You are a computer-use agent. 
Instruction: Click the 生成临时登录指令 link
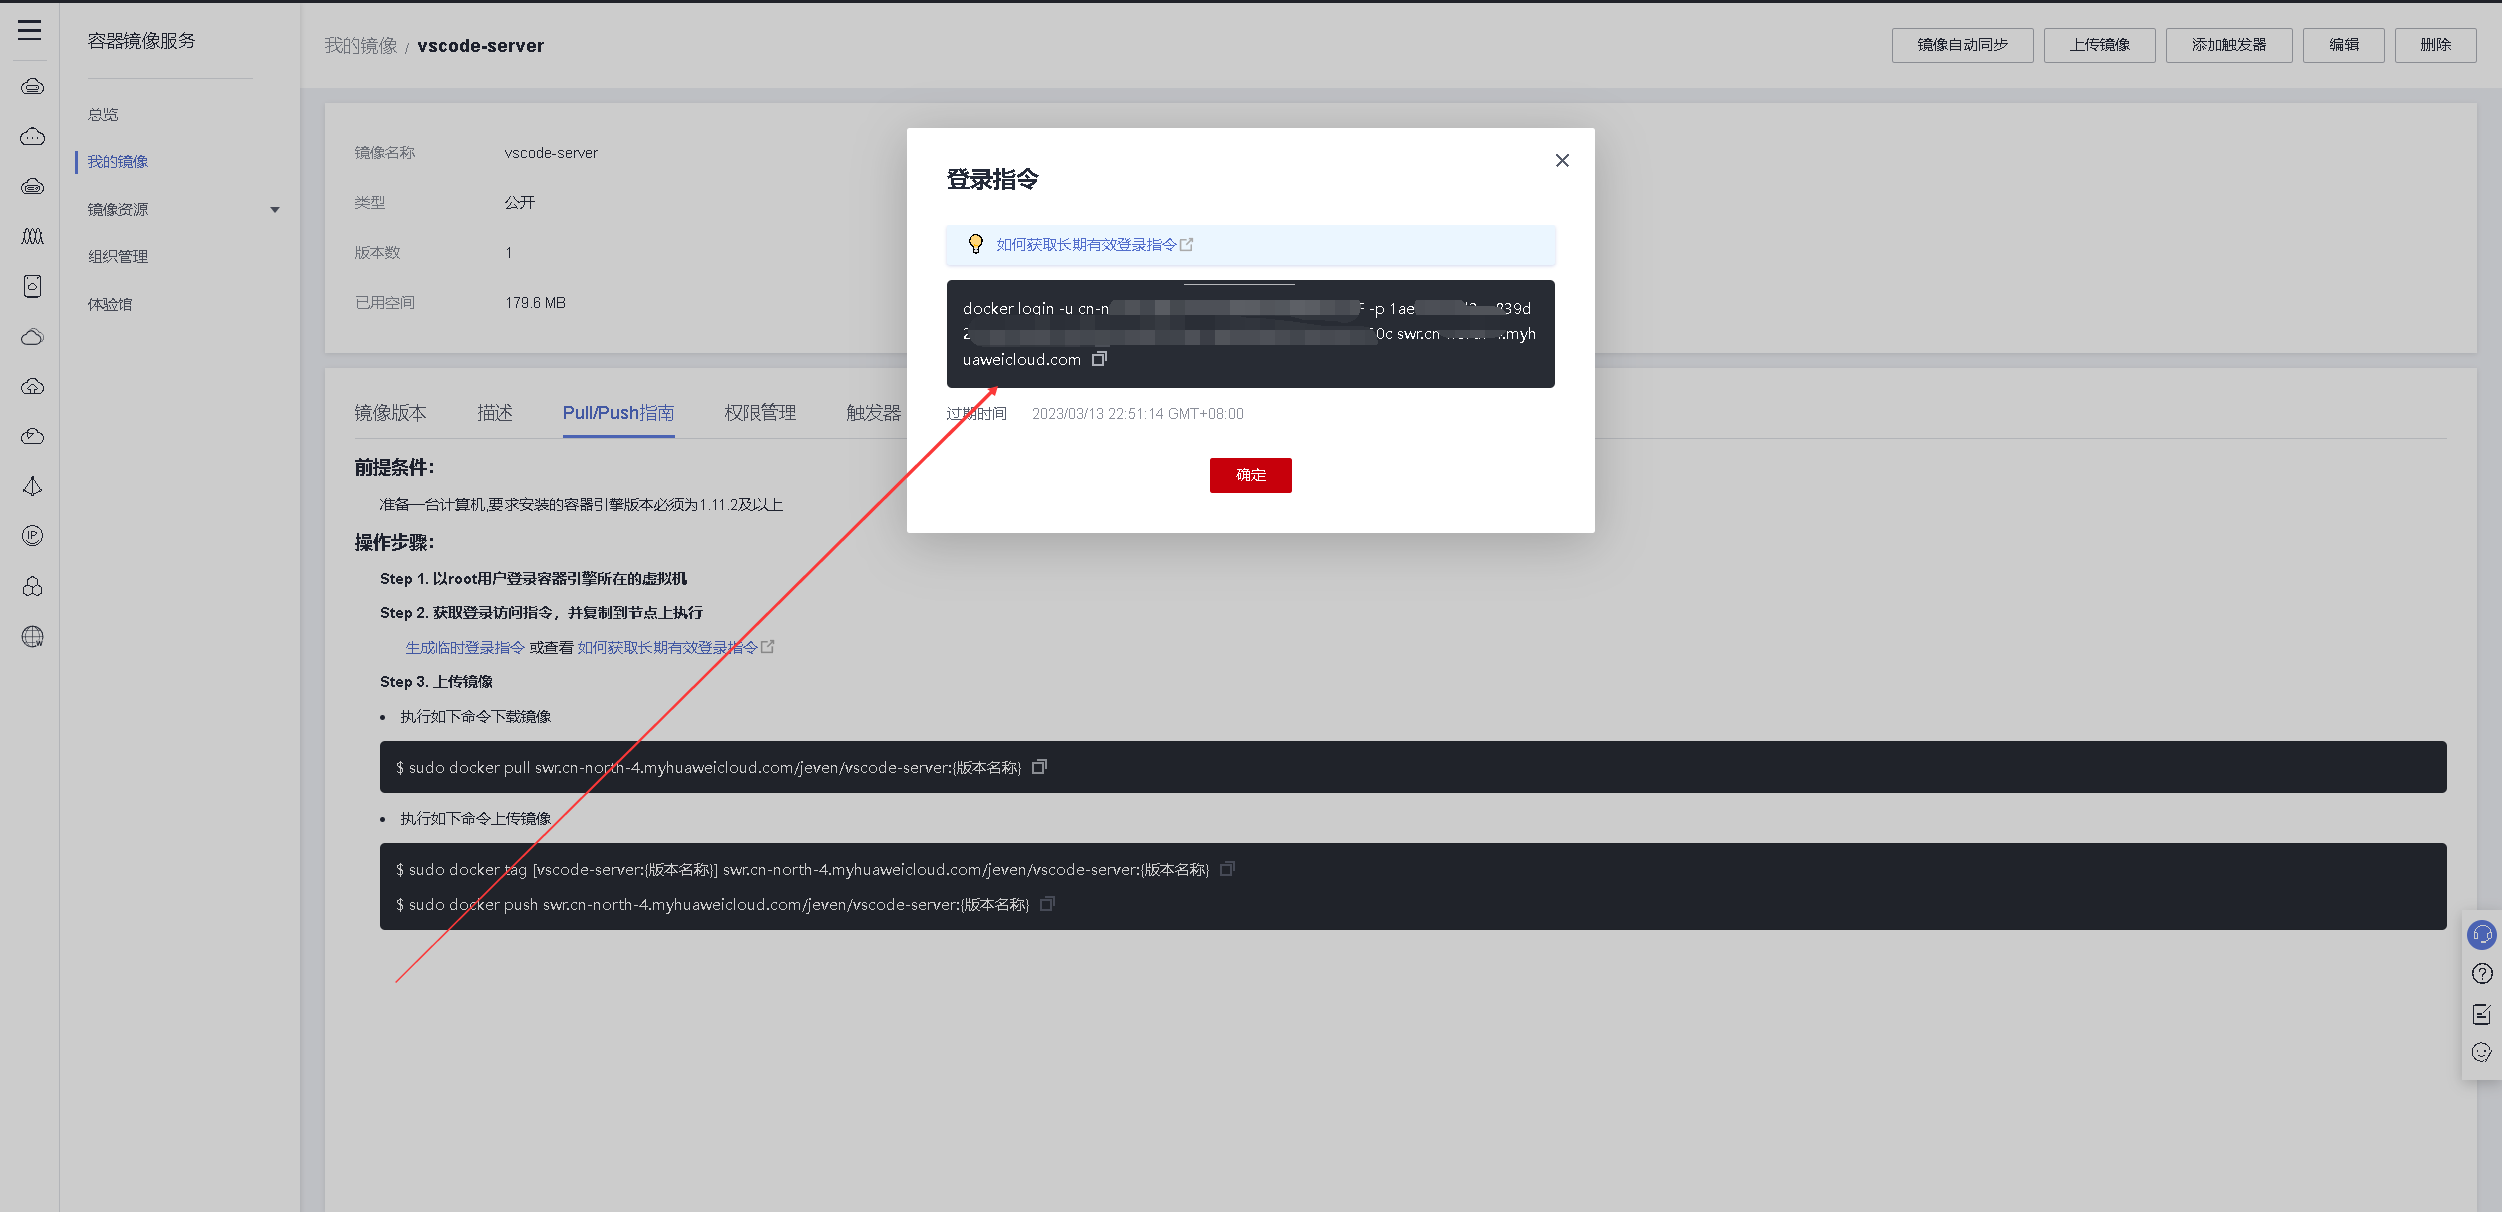tap(465, 648)
